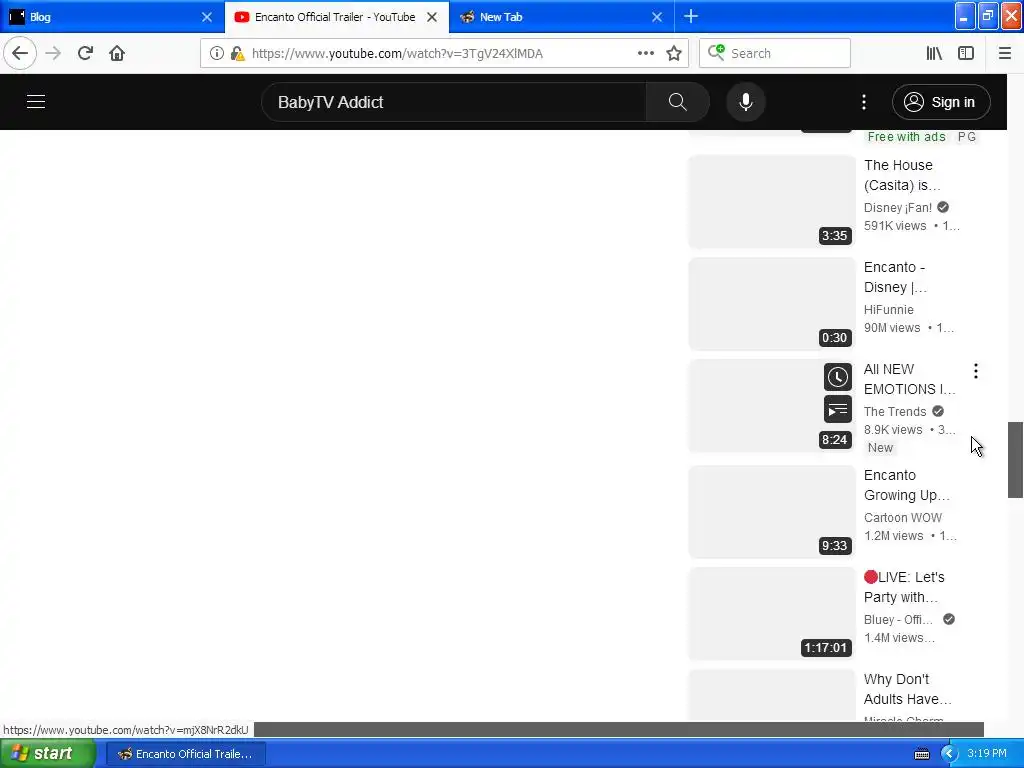This screenshot has height=768, width=1024.
Task: Open the browser home page
Action: 117,53
